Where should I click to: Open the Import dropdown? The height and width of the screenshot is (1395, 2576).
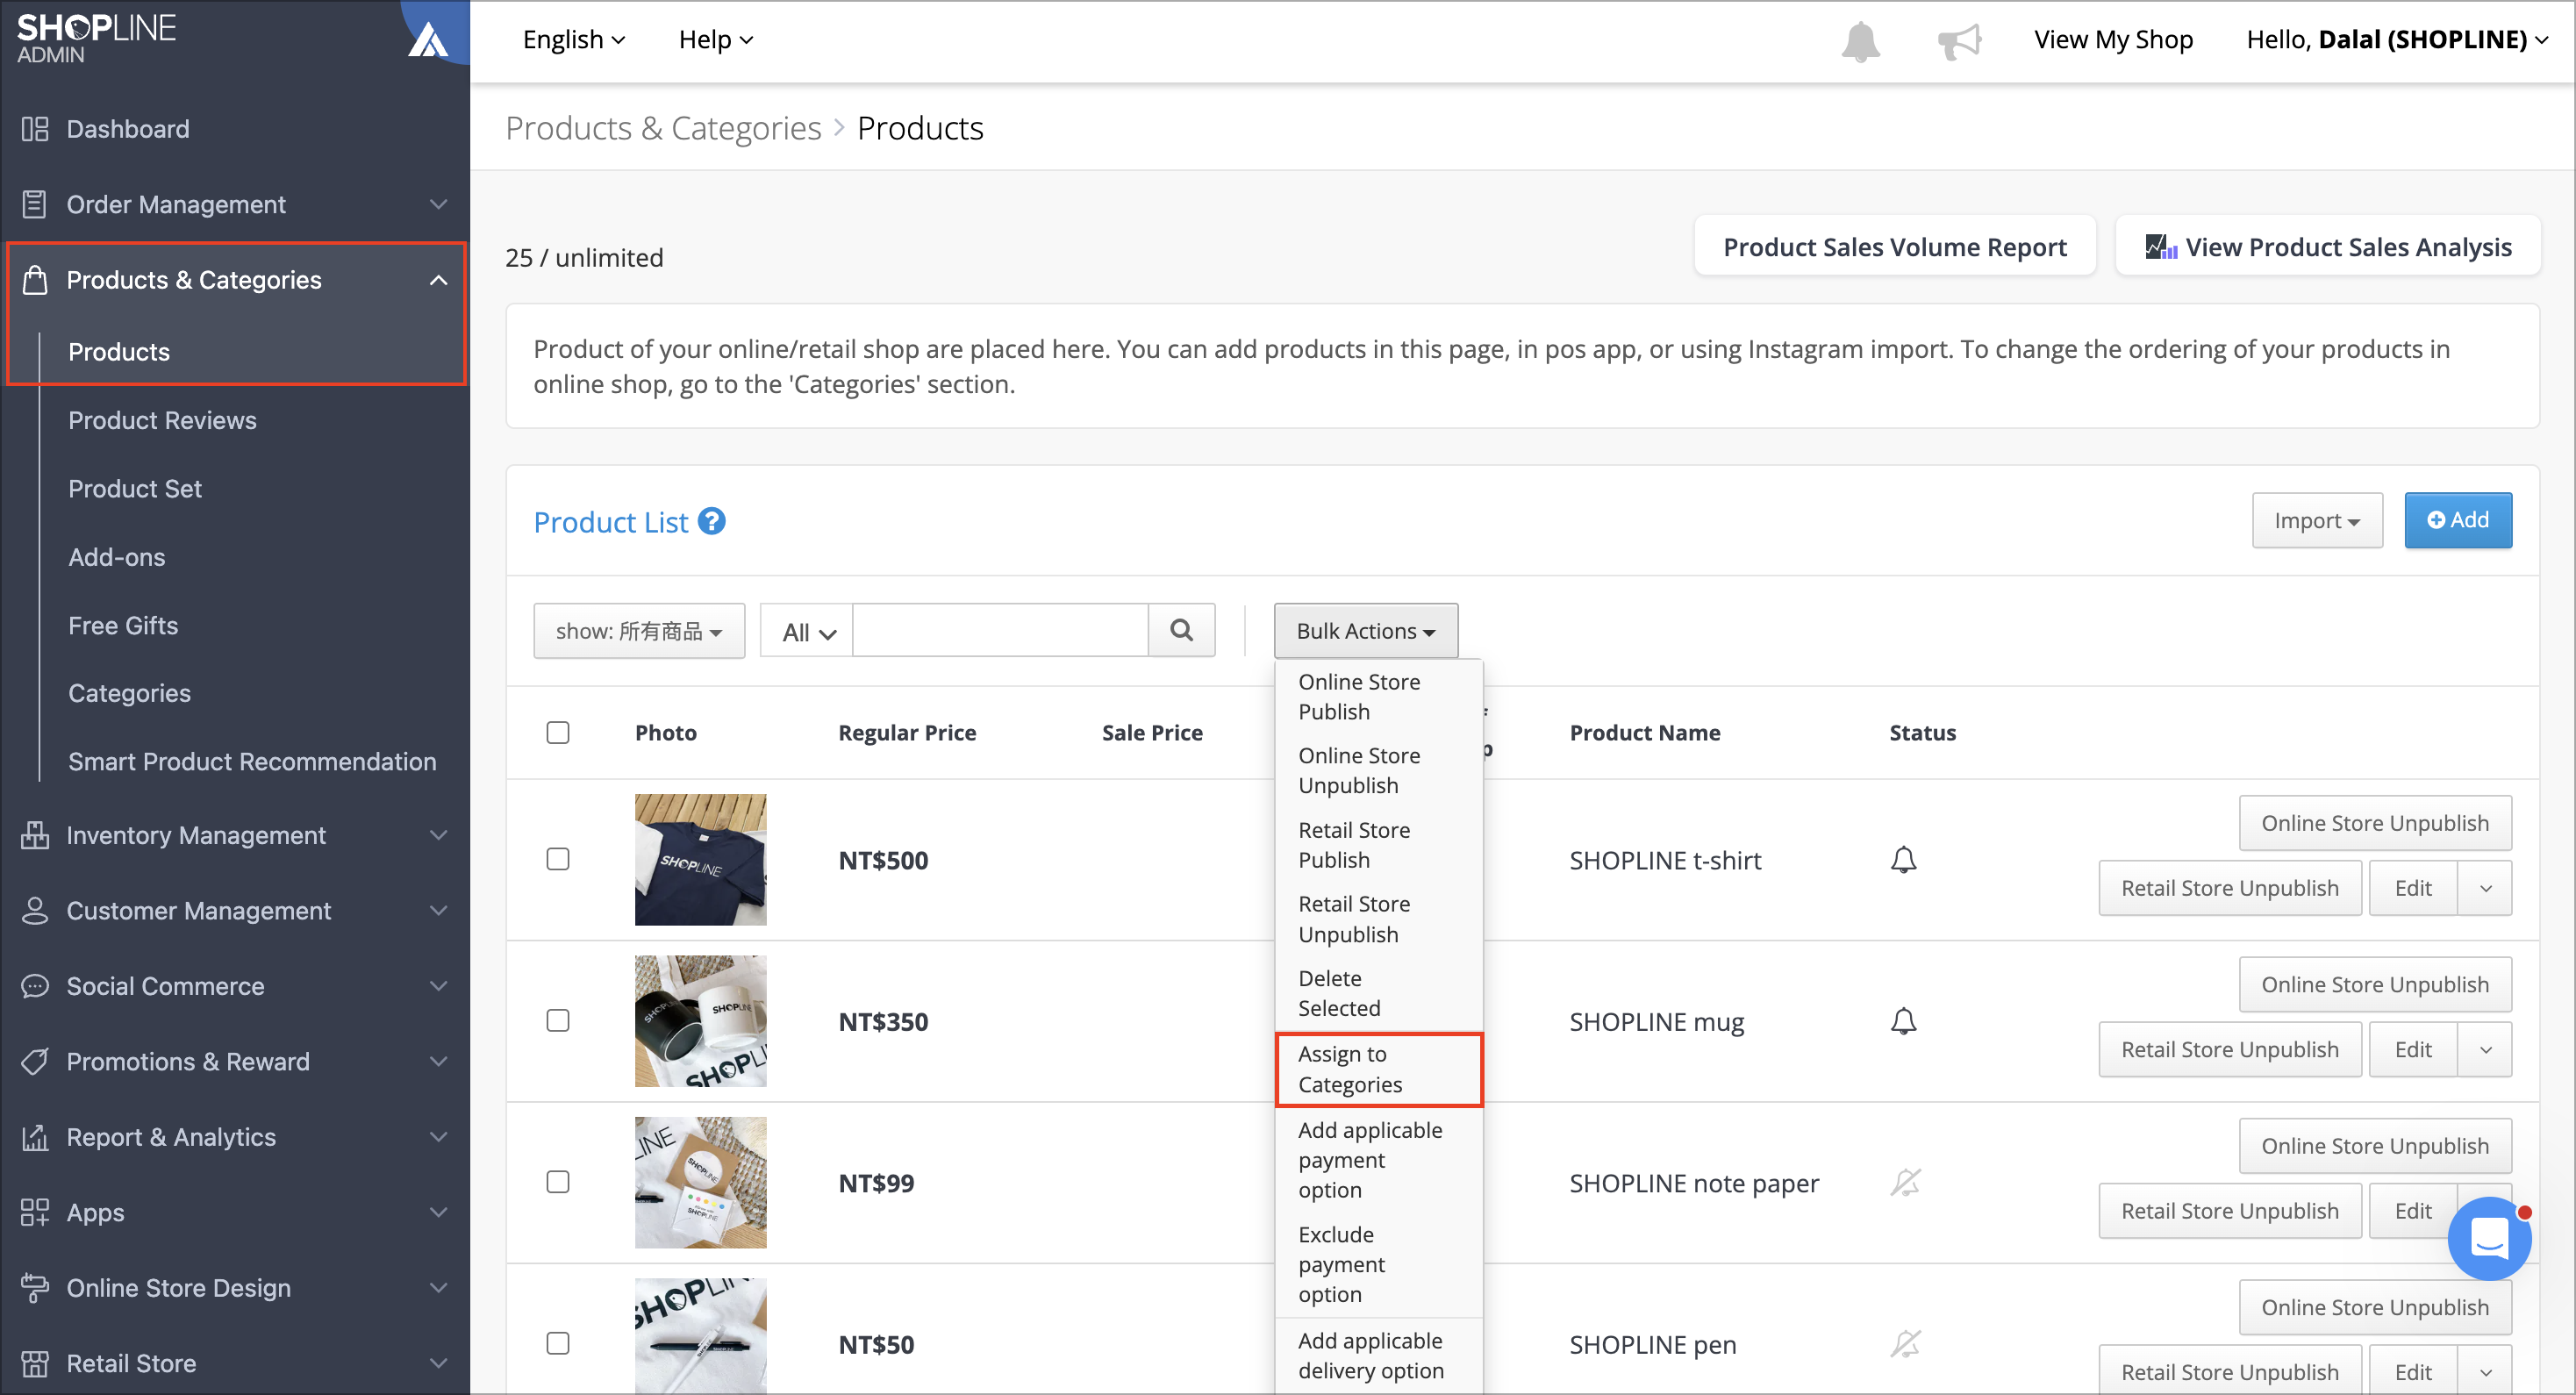click(2317, 520)
